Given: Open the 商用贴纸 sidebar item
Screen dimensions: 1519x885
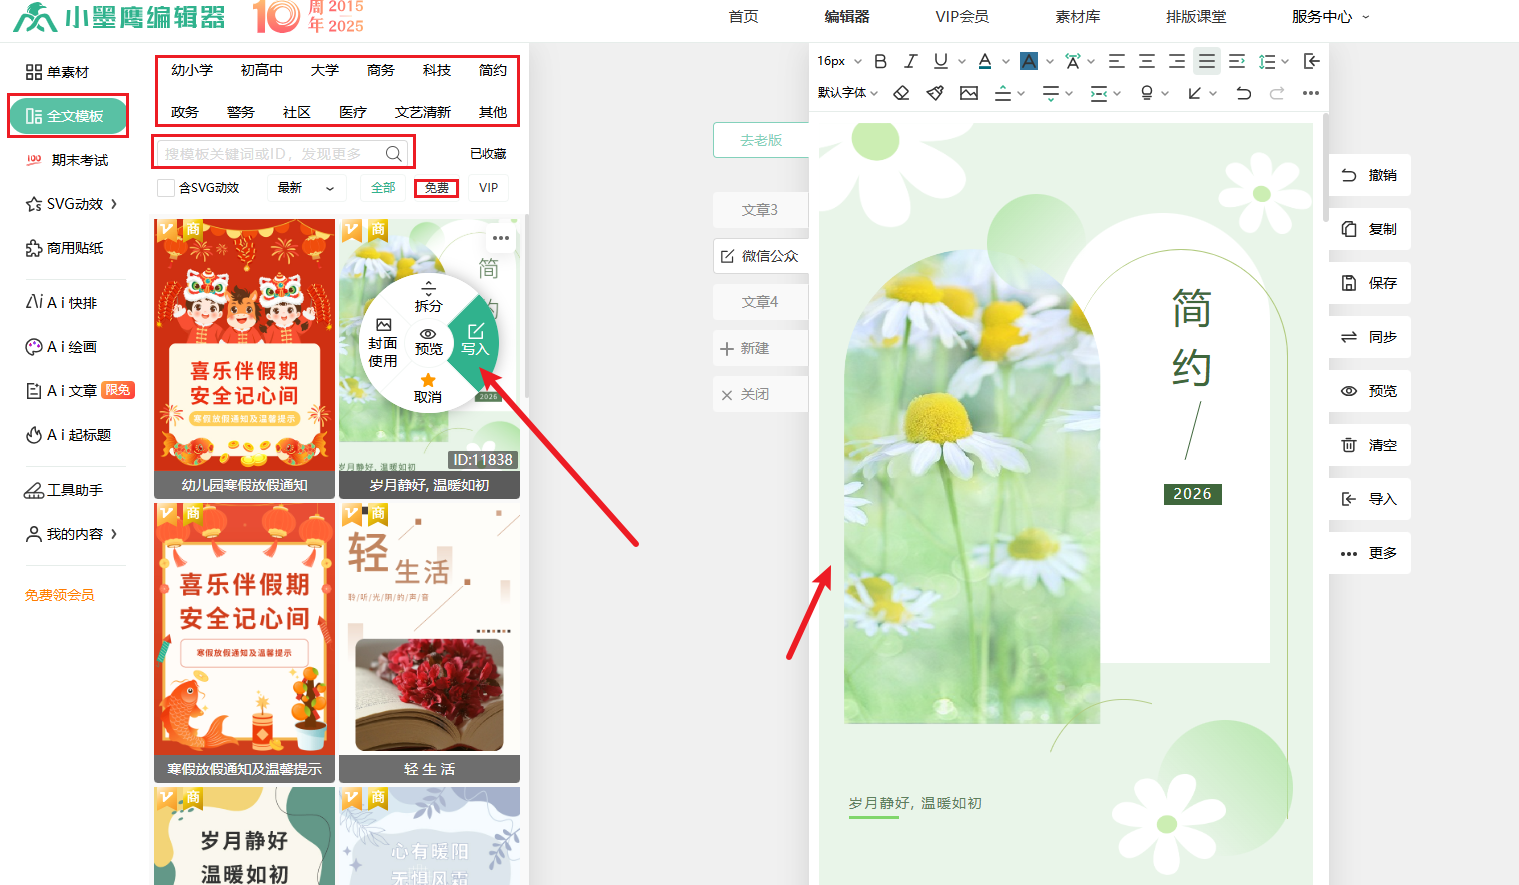Looking at the screenshot, I should pyautogui.click(x=65, y=248).
